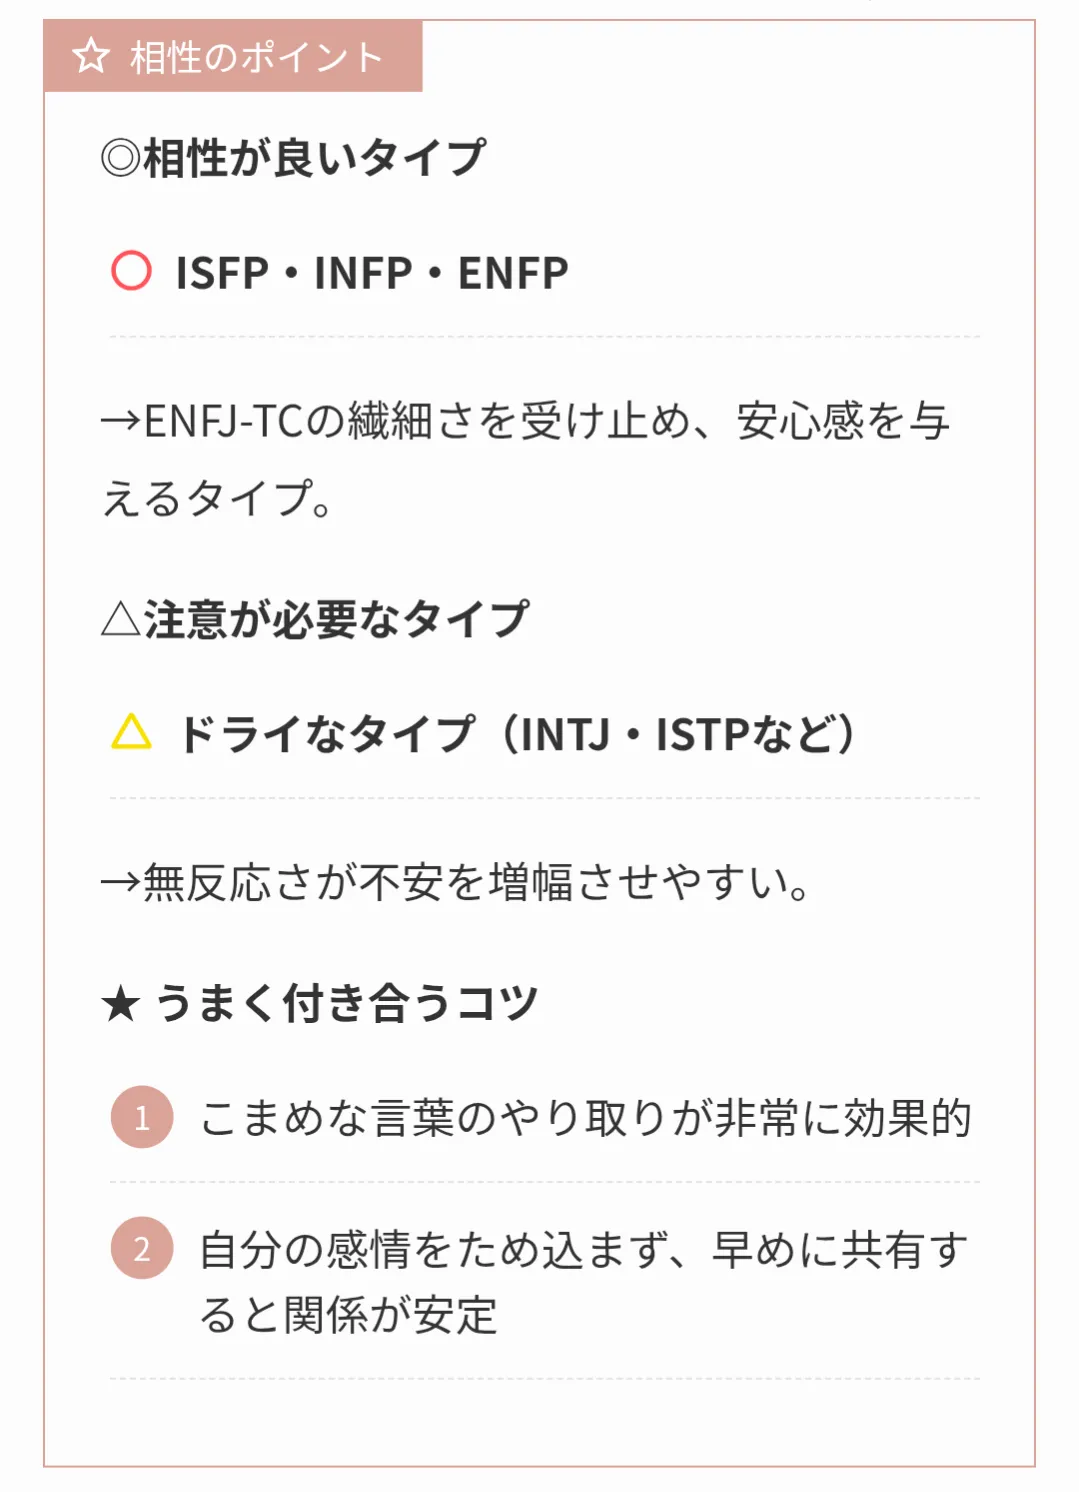The width and height of the screenshot is (1079, 1492).
Task: Click the 注意が必要なタイプ heading
Action: (336, 619)
